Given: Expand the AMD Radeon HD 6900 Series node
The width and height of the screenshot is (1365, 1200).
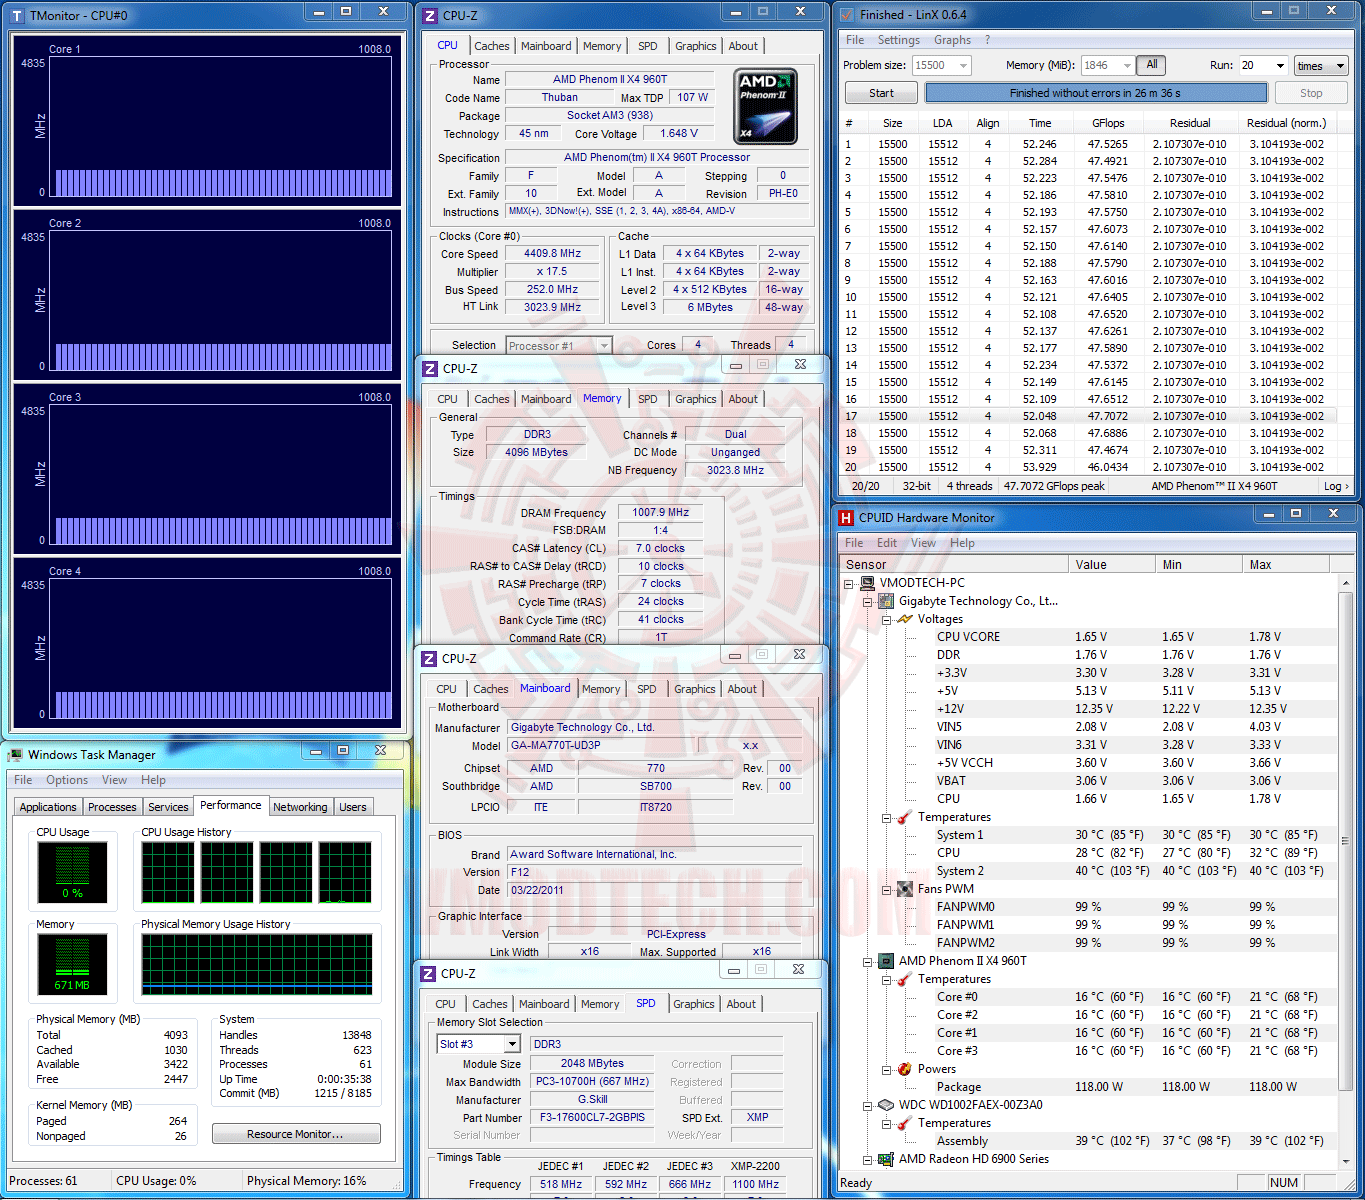Looking at the screenshot, I should [868, 1159].
